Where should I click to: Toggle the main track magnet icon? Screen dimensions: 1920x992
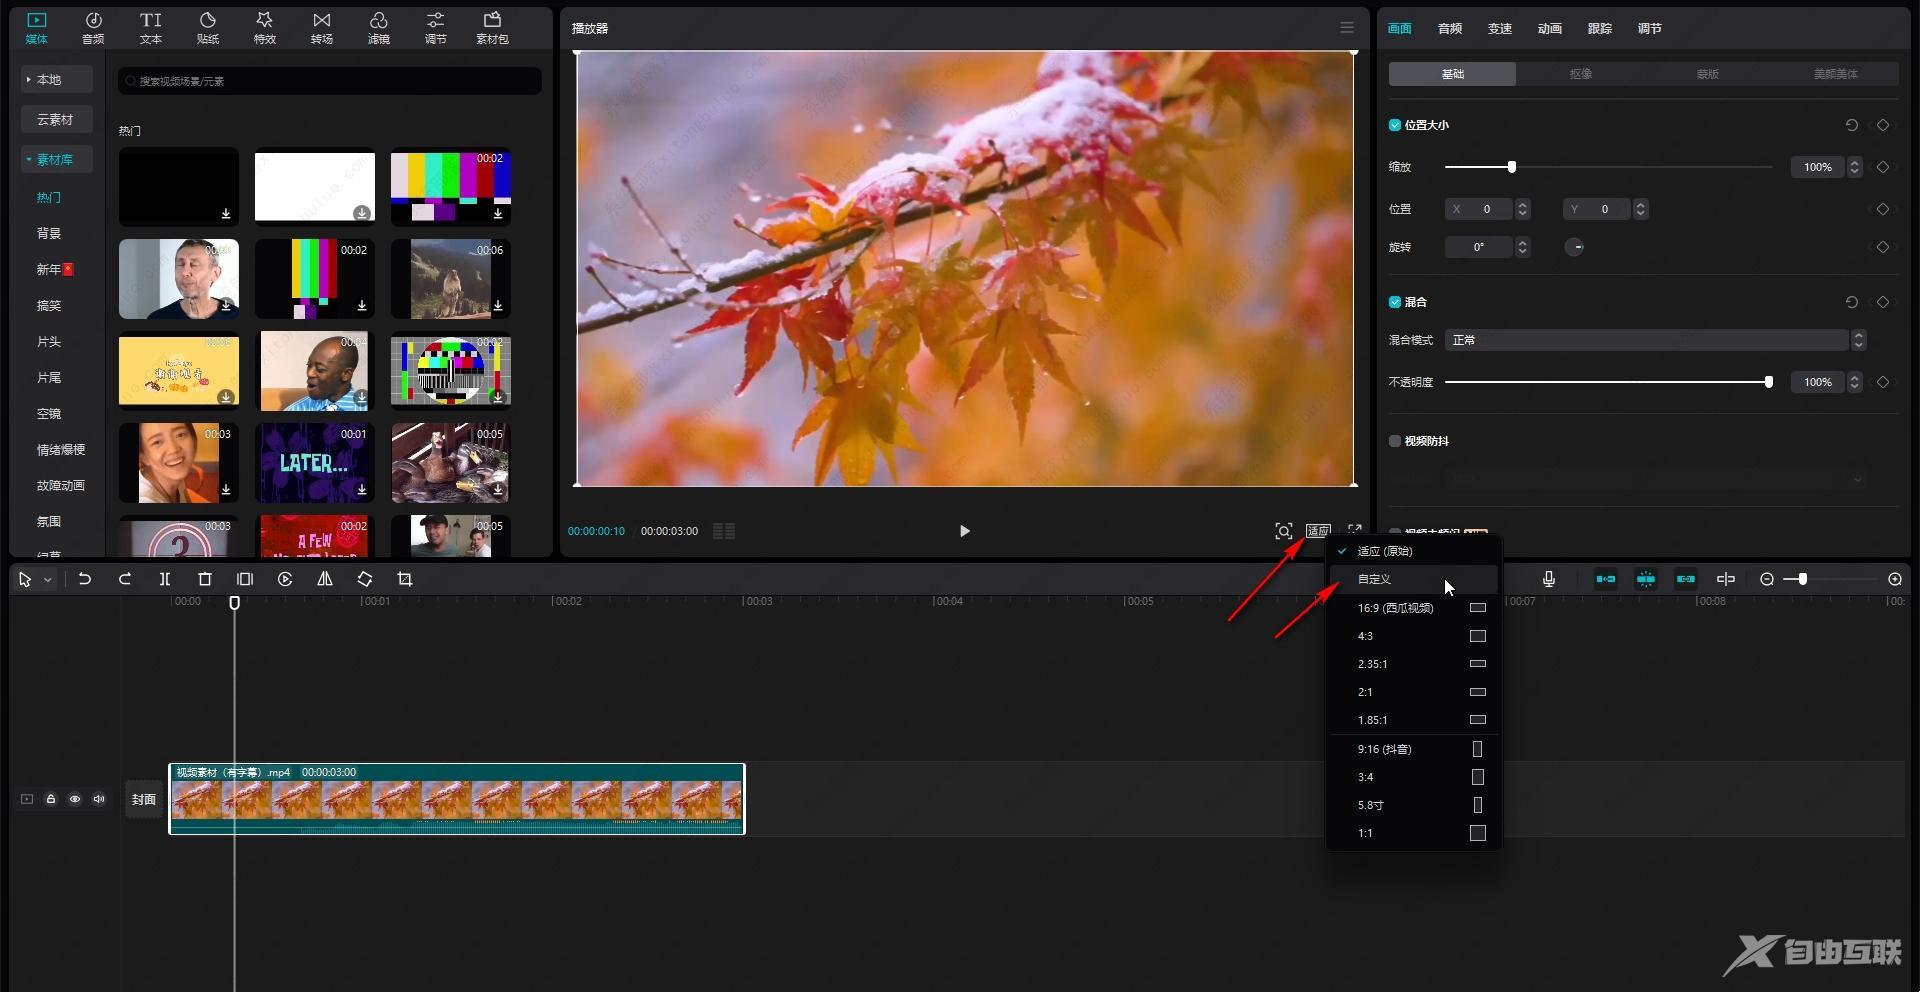coord(1606,579)
